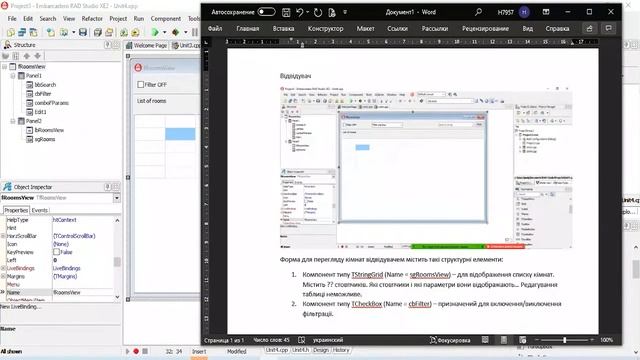The image size is (640, 360).
Task: Open the Ссылки ribbon tab
Action: coord(398,29)
